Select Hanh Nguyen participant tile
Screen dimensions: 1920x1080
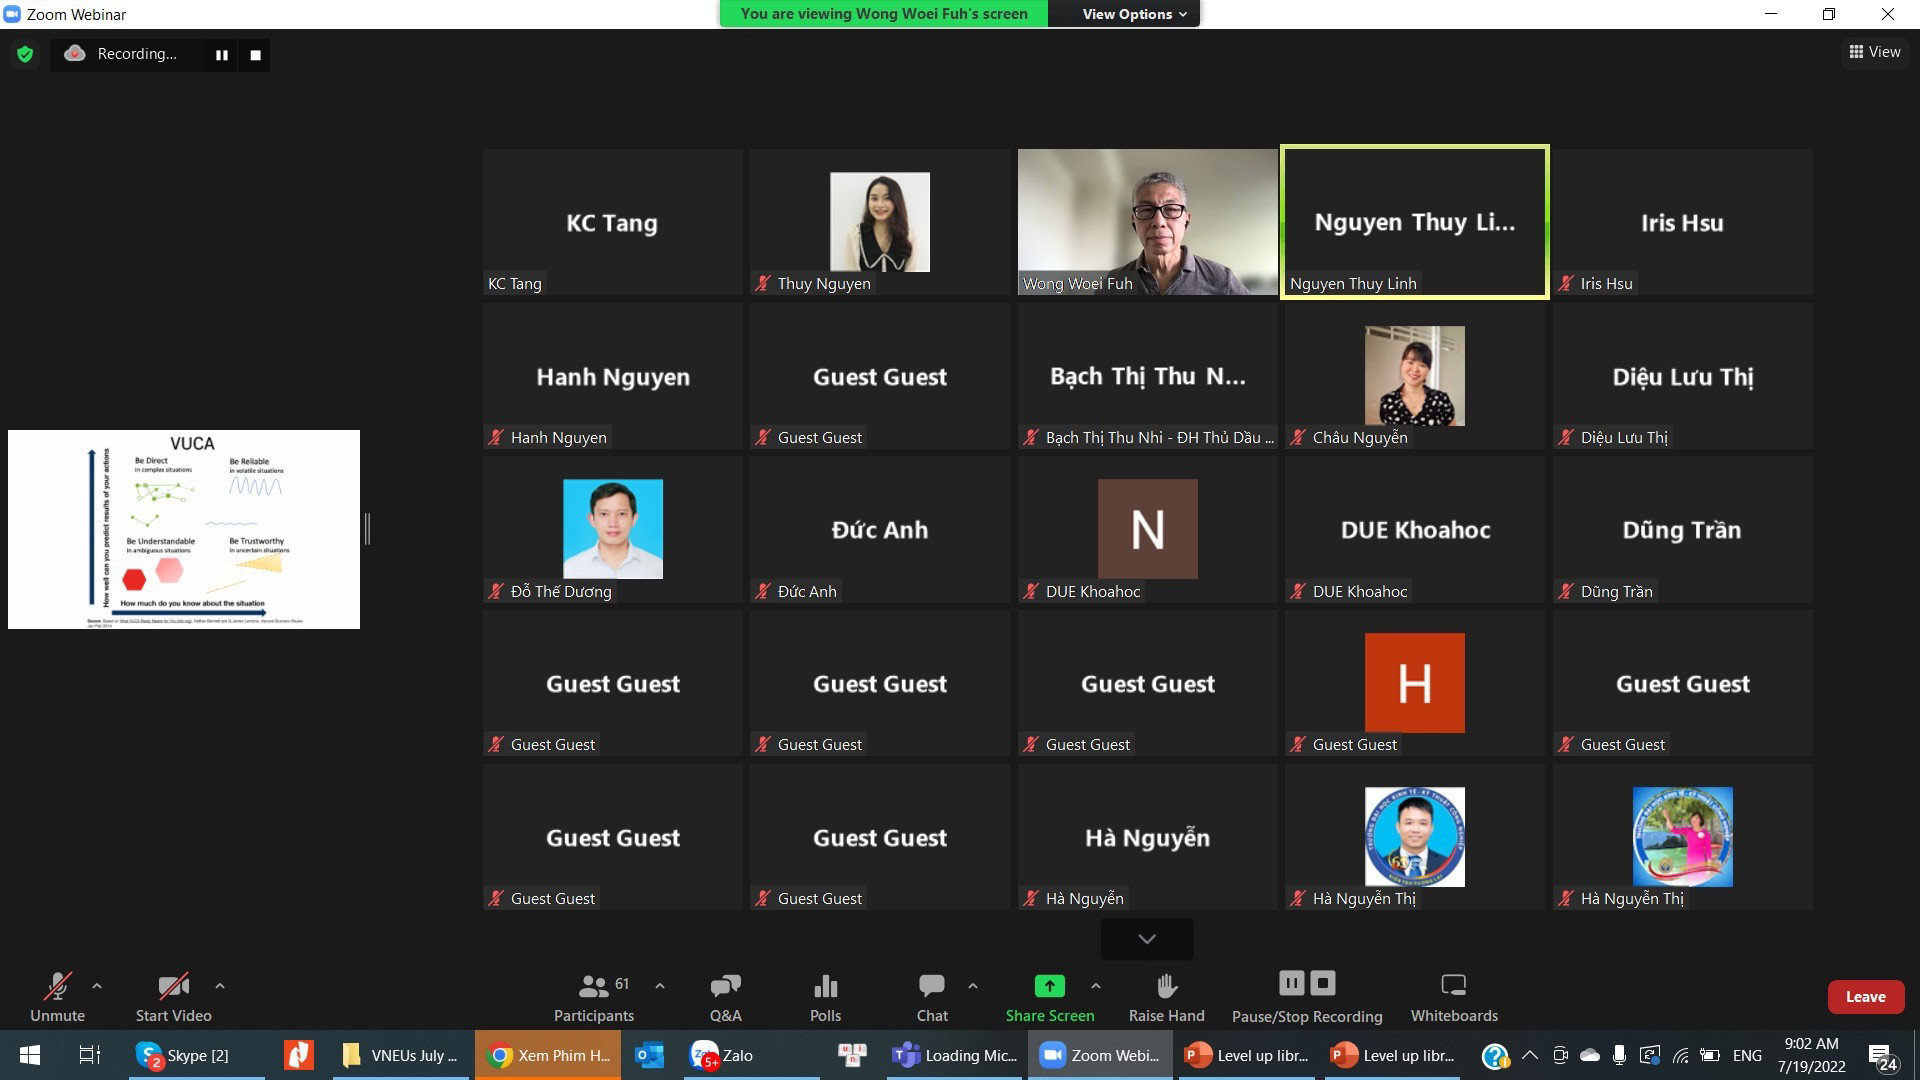coord(612,376)
